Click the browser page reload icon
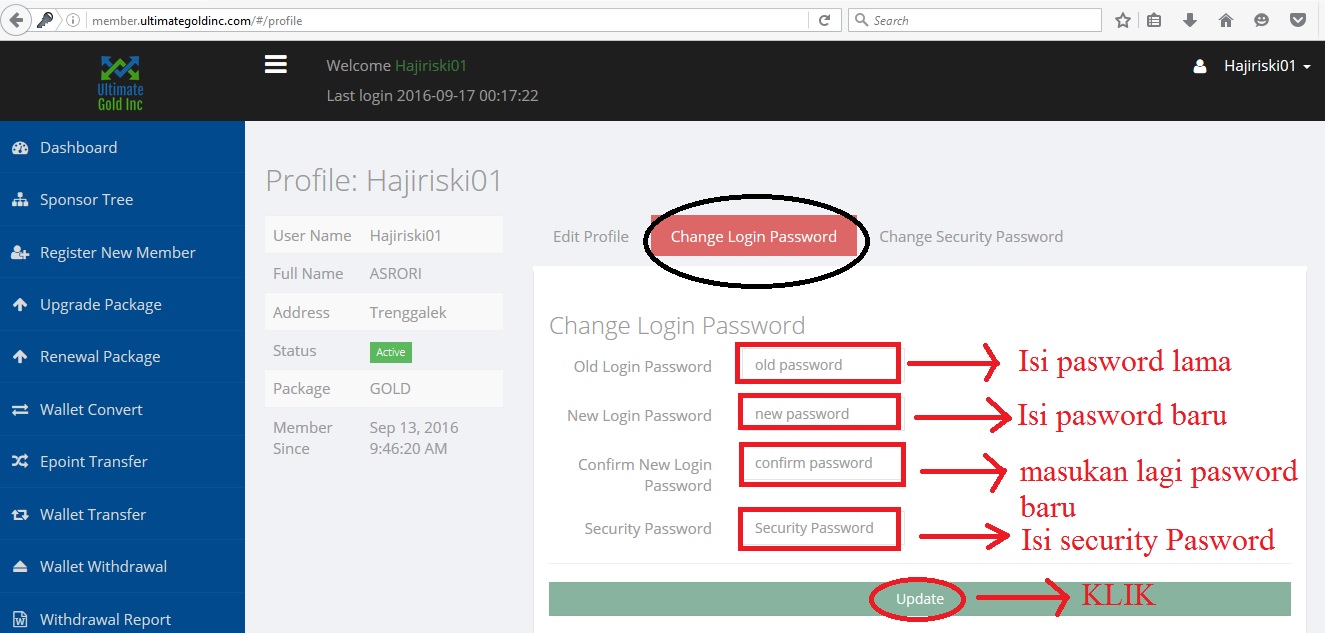The image size is (1325, 633). coord(824,19)
